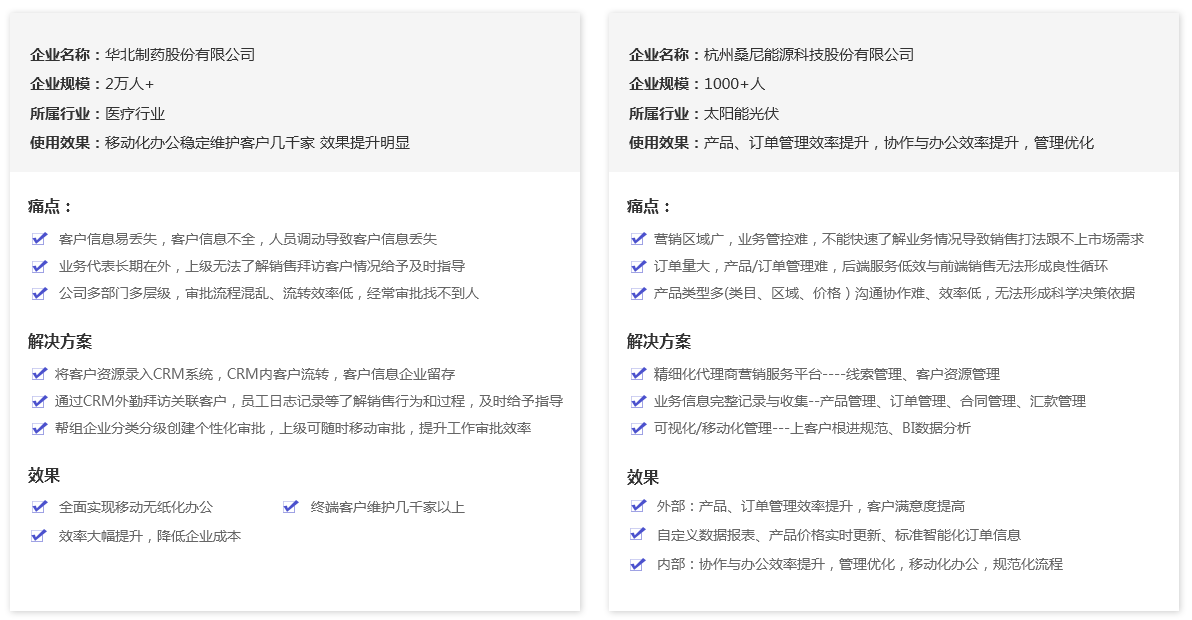Select the text 产品管理、订单管理、合同管理、汇款管理

pos(953,401)
